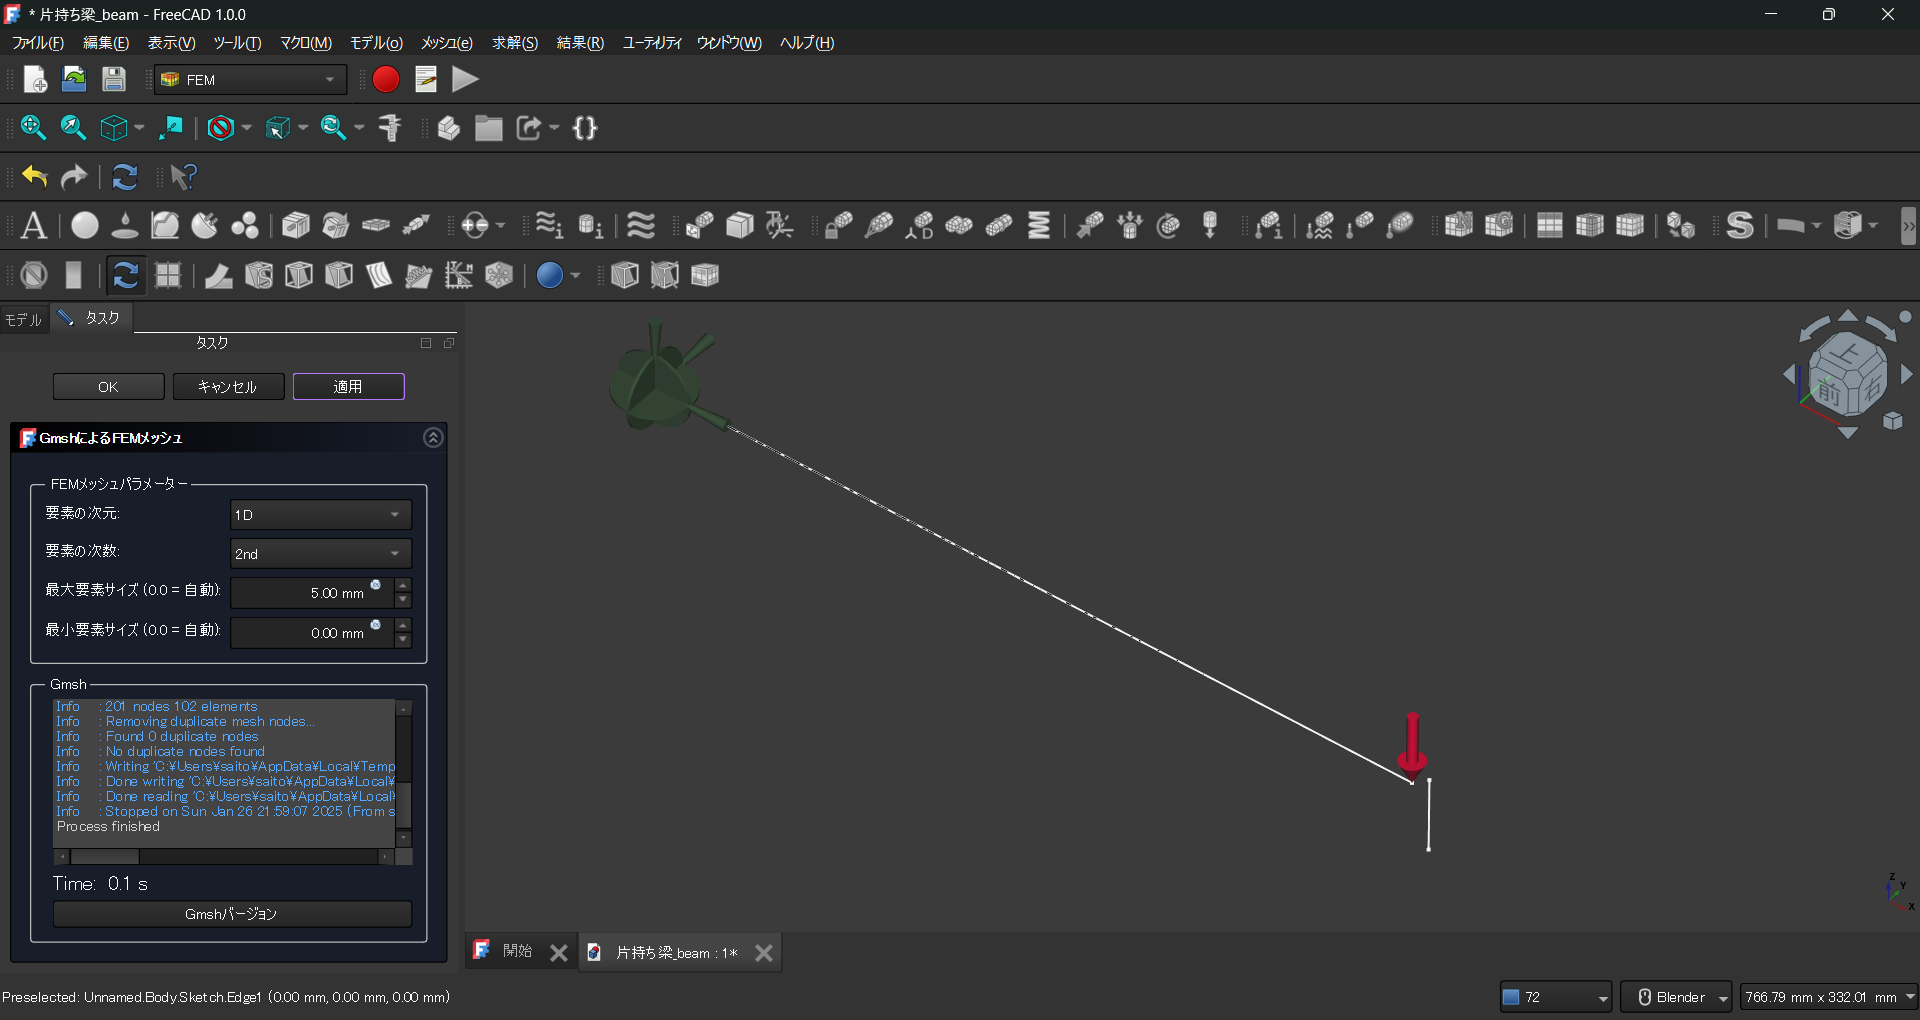Click the navigation cube front face

(1829, 393)
